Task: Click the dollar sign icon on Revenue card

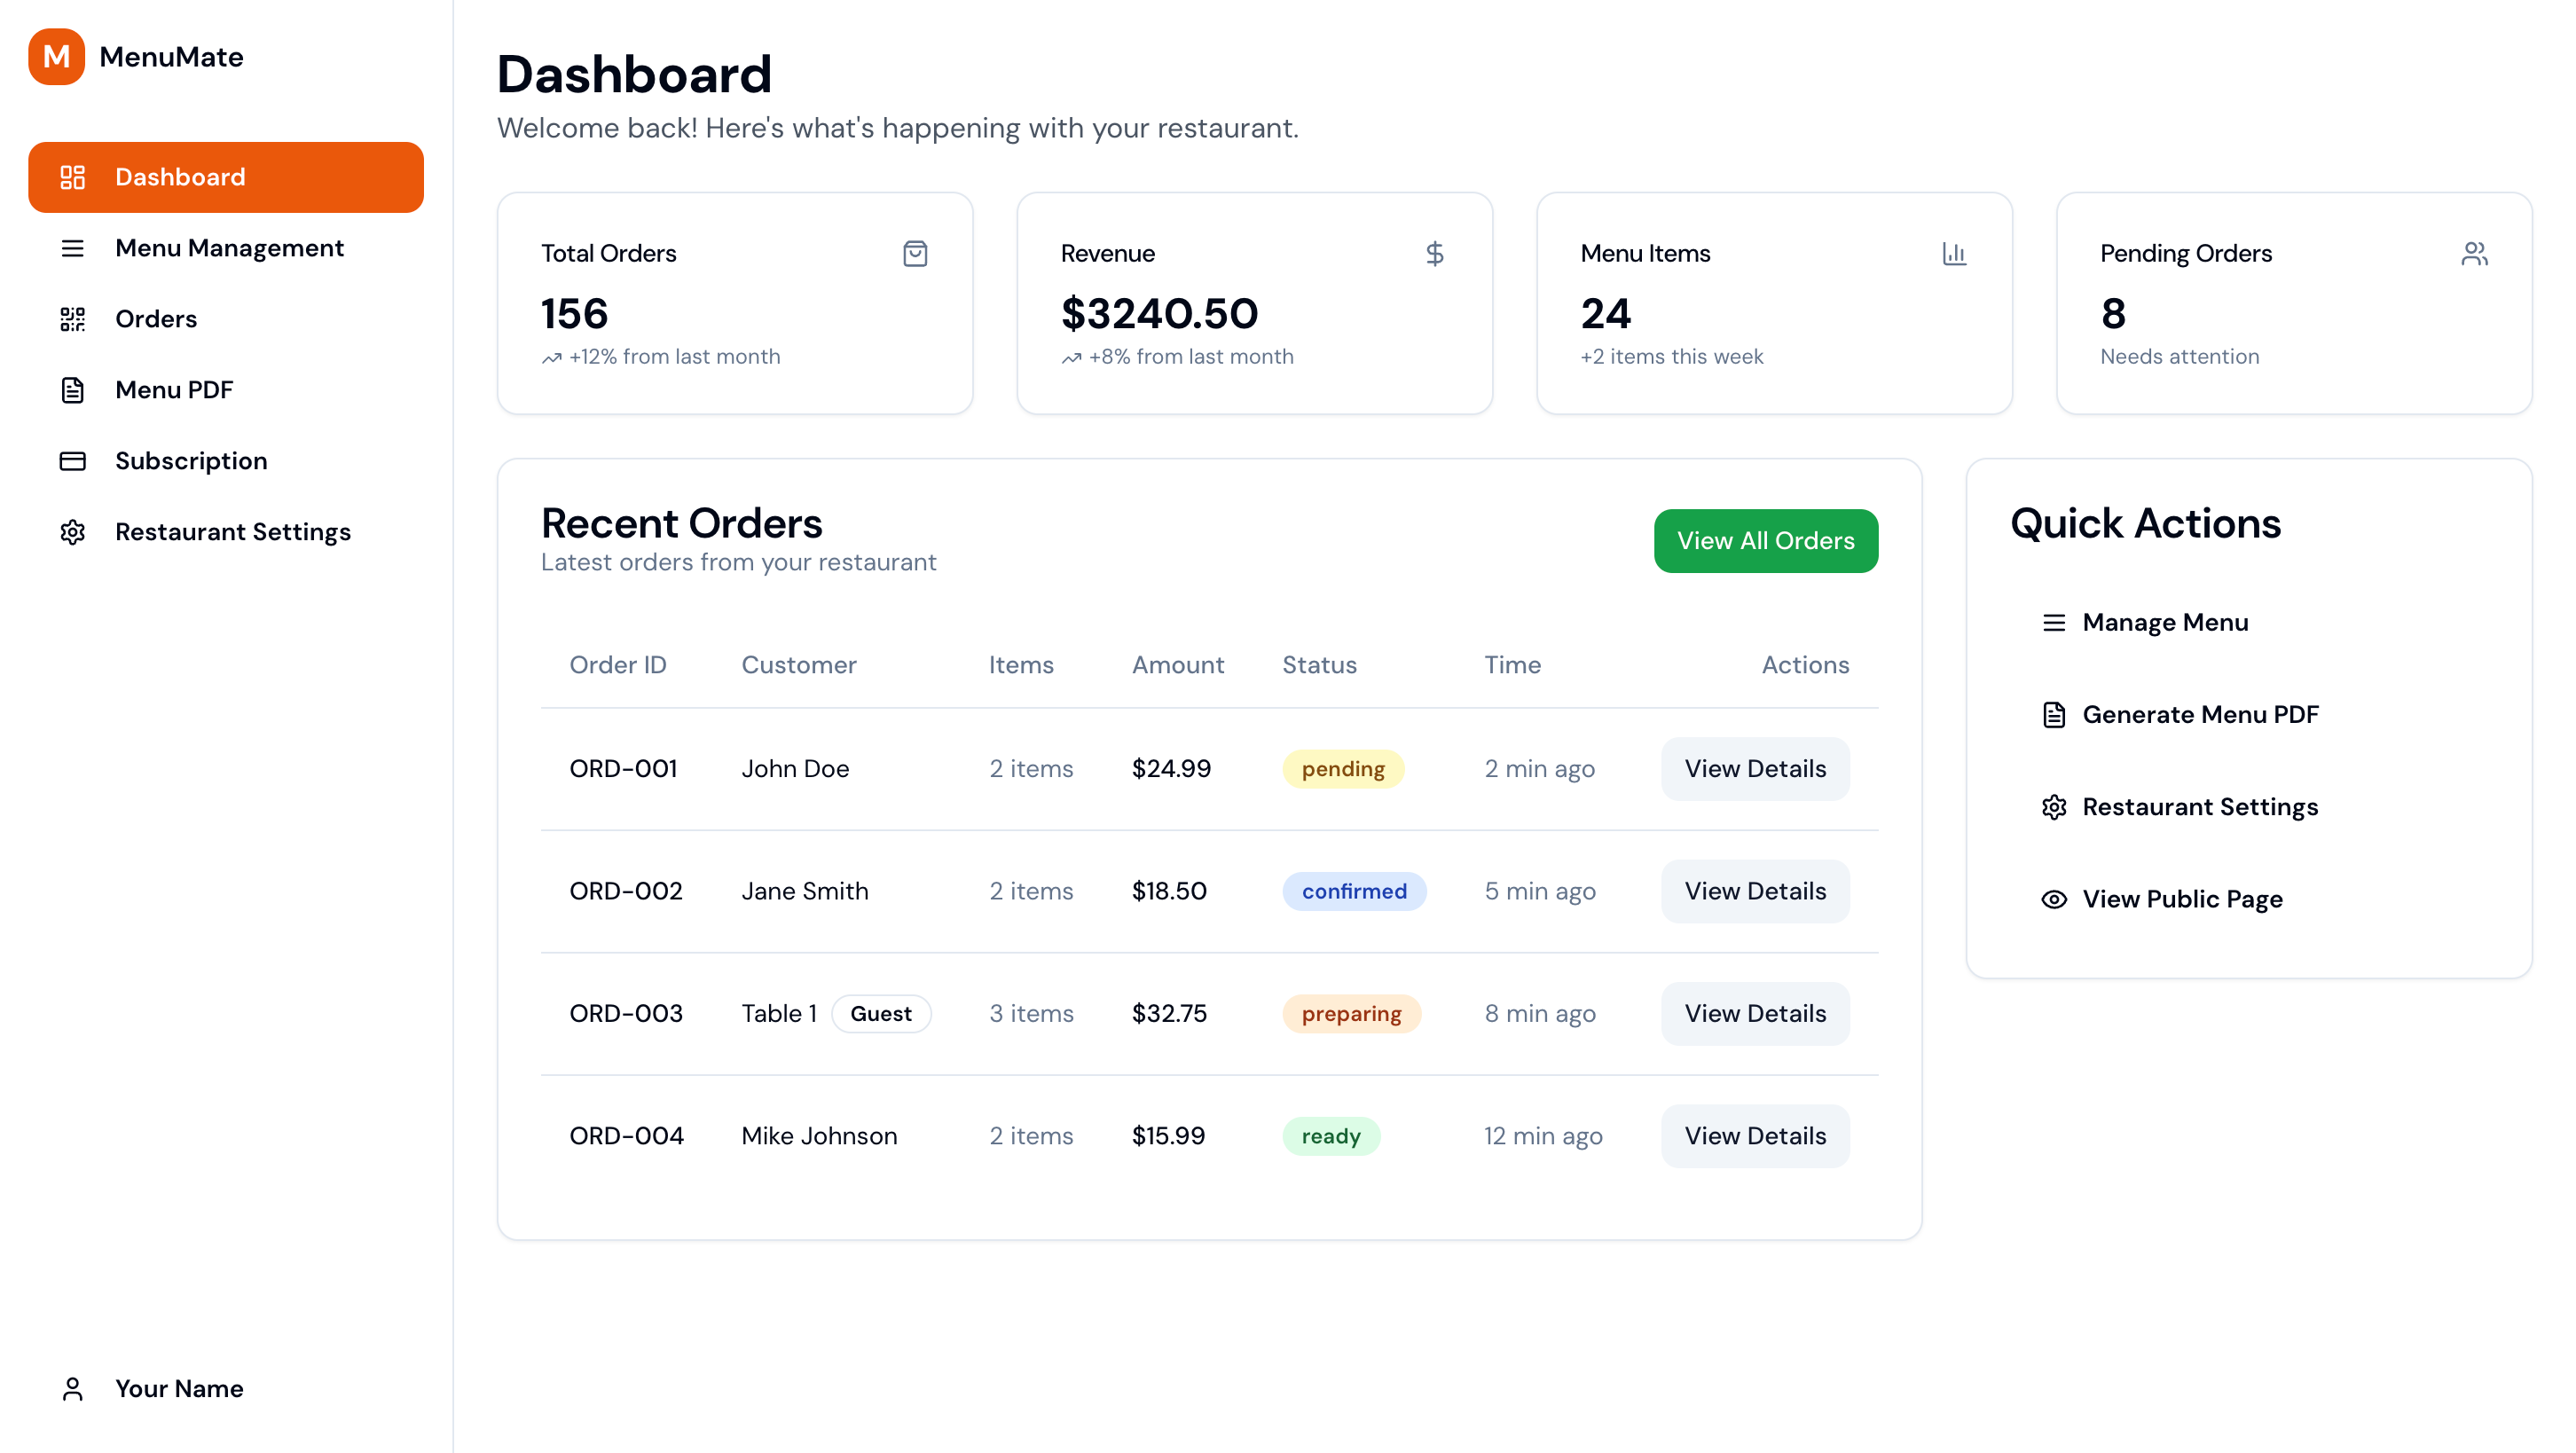Action: (x=1434, y=253)
